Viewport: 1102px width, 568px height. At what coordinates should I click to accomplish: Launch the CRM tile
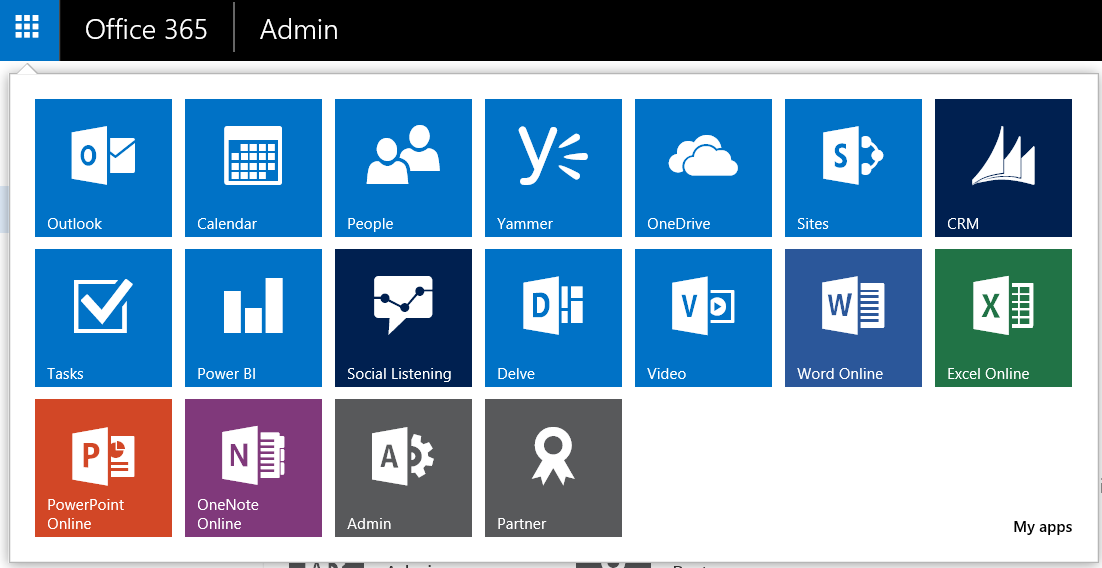(1003, 167)
